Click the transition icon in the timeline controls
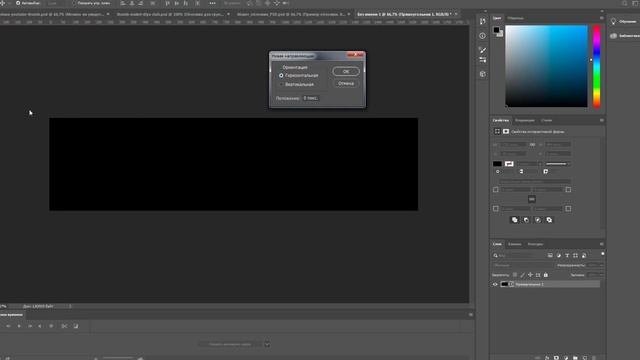Screen dimensions: 640x360 click(x=76, y=326)
